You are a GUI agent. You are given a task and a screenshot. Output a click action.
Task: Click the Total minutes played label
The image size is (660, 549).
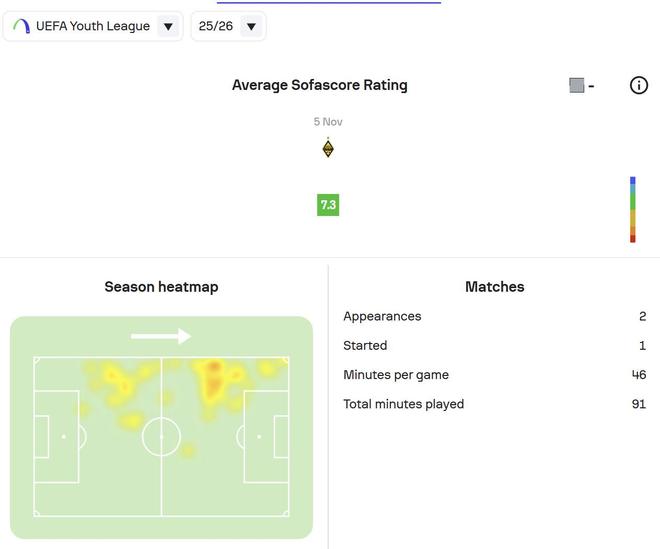point(403,404)
